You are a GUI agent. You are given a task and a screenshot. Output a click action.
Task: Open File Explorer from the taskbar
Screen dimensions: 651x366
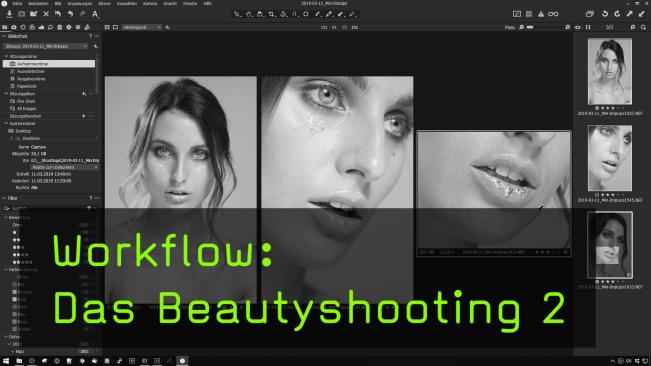(19, 361)
